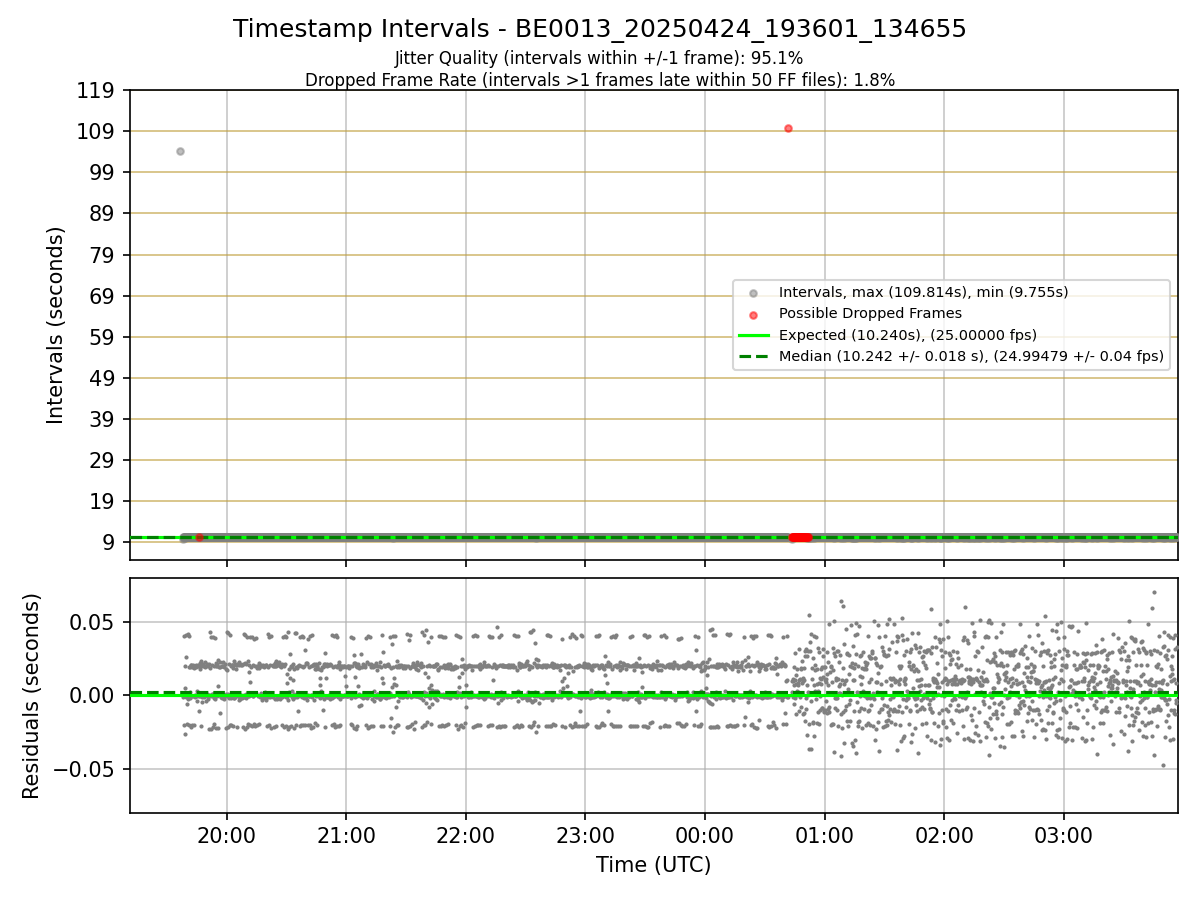The height and width of the screenshot is (900, 1200).
Task: Click the '02:00' x-axis tick label
Action: point(944,836)
